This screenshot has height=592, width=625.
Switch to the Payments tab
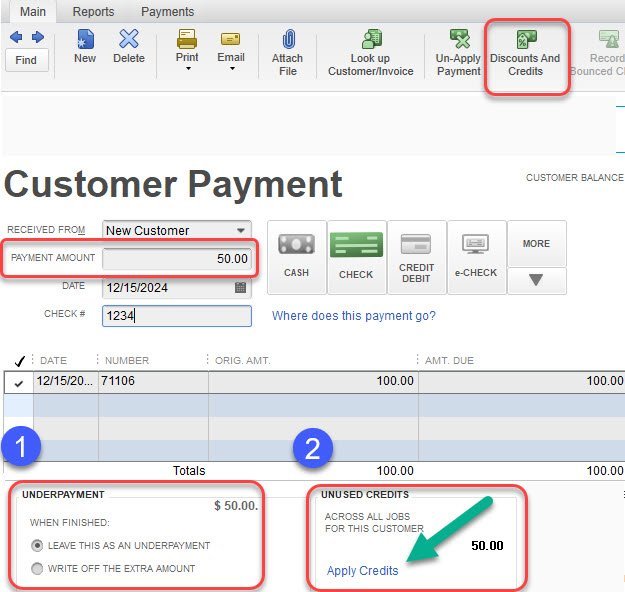(167, 12)
